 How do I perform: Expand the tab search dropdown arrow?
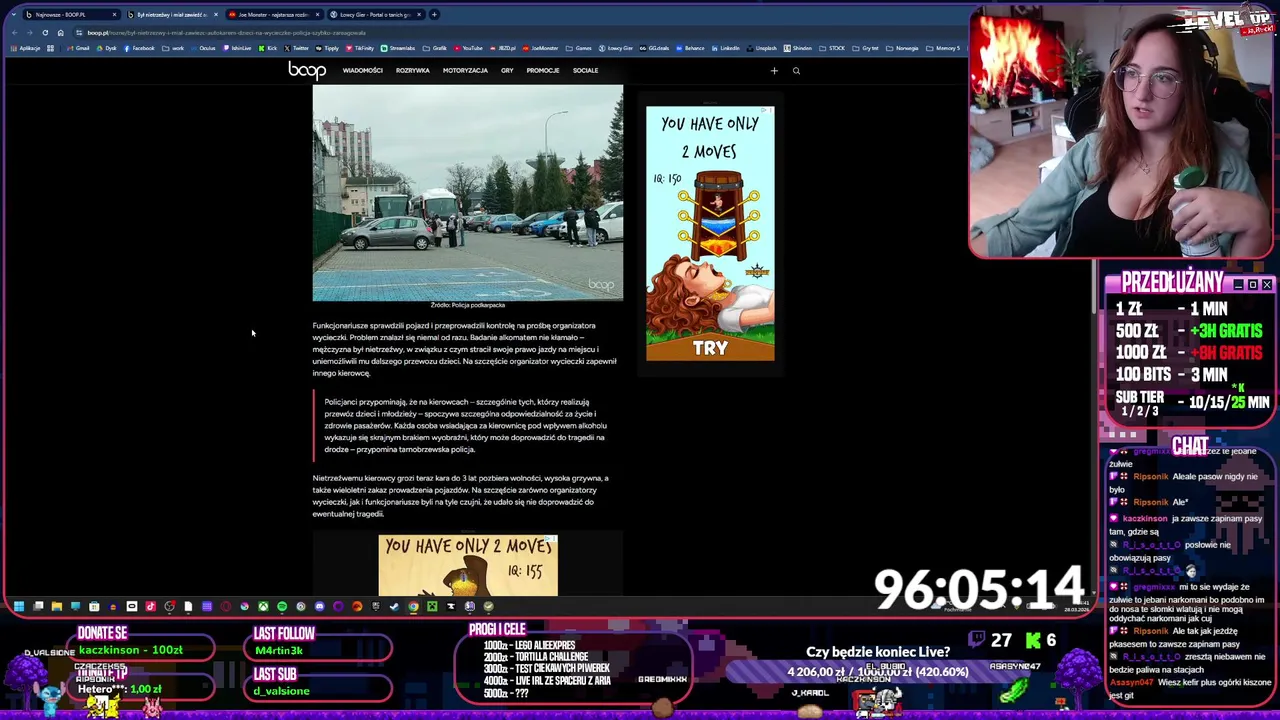(14, 15)
